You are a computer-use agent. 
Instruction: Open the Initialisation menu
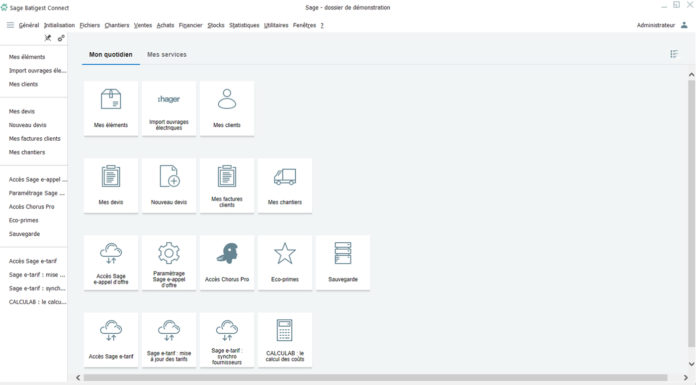coord(59,25)
